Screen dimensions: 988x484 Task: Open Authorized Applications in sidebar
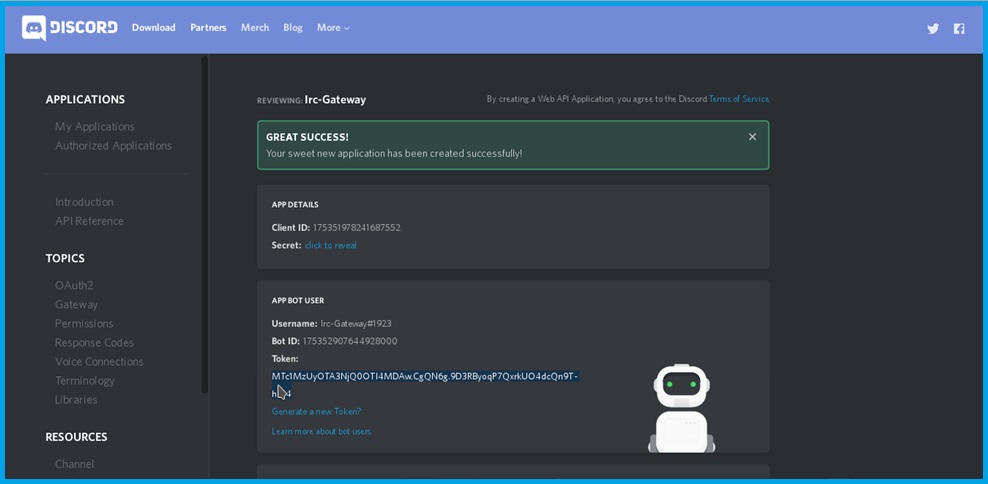(x=113, y=145)
